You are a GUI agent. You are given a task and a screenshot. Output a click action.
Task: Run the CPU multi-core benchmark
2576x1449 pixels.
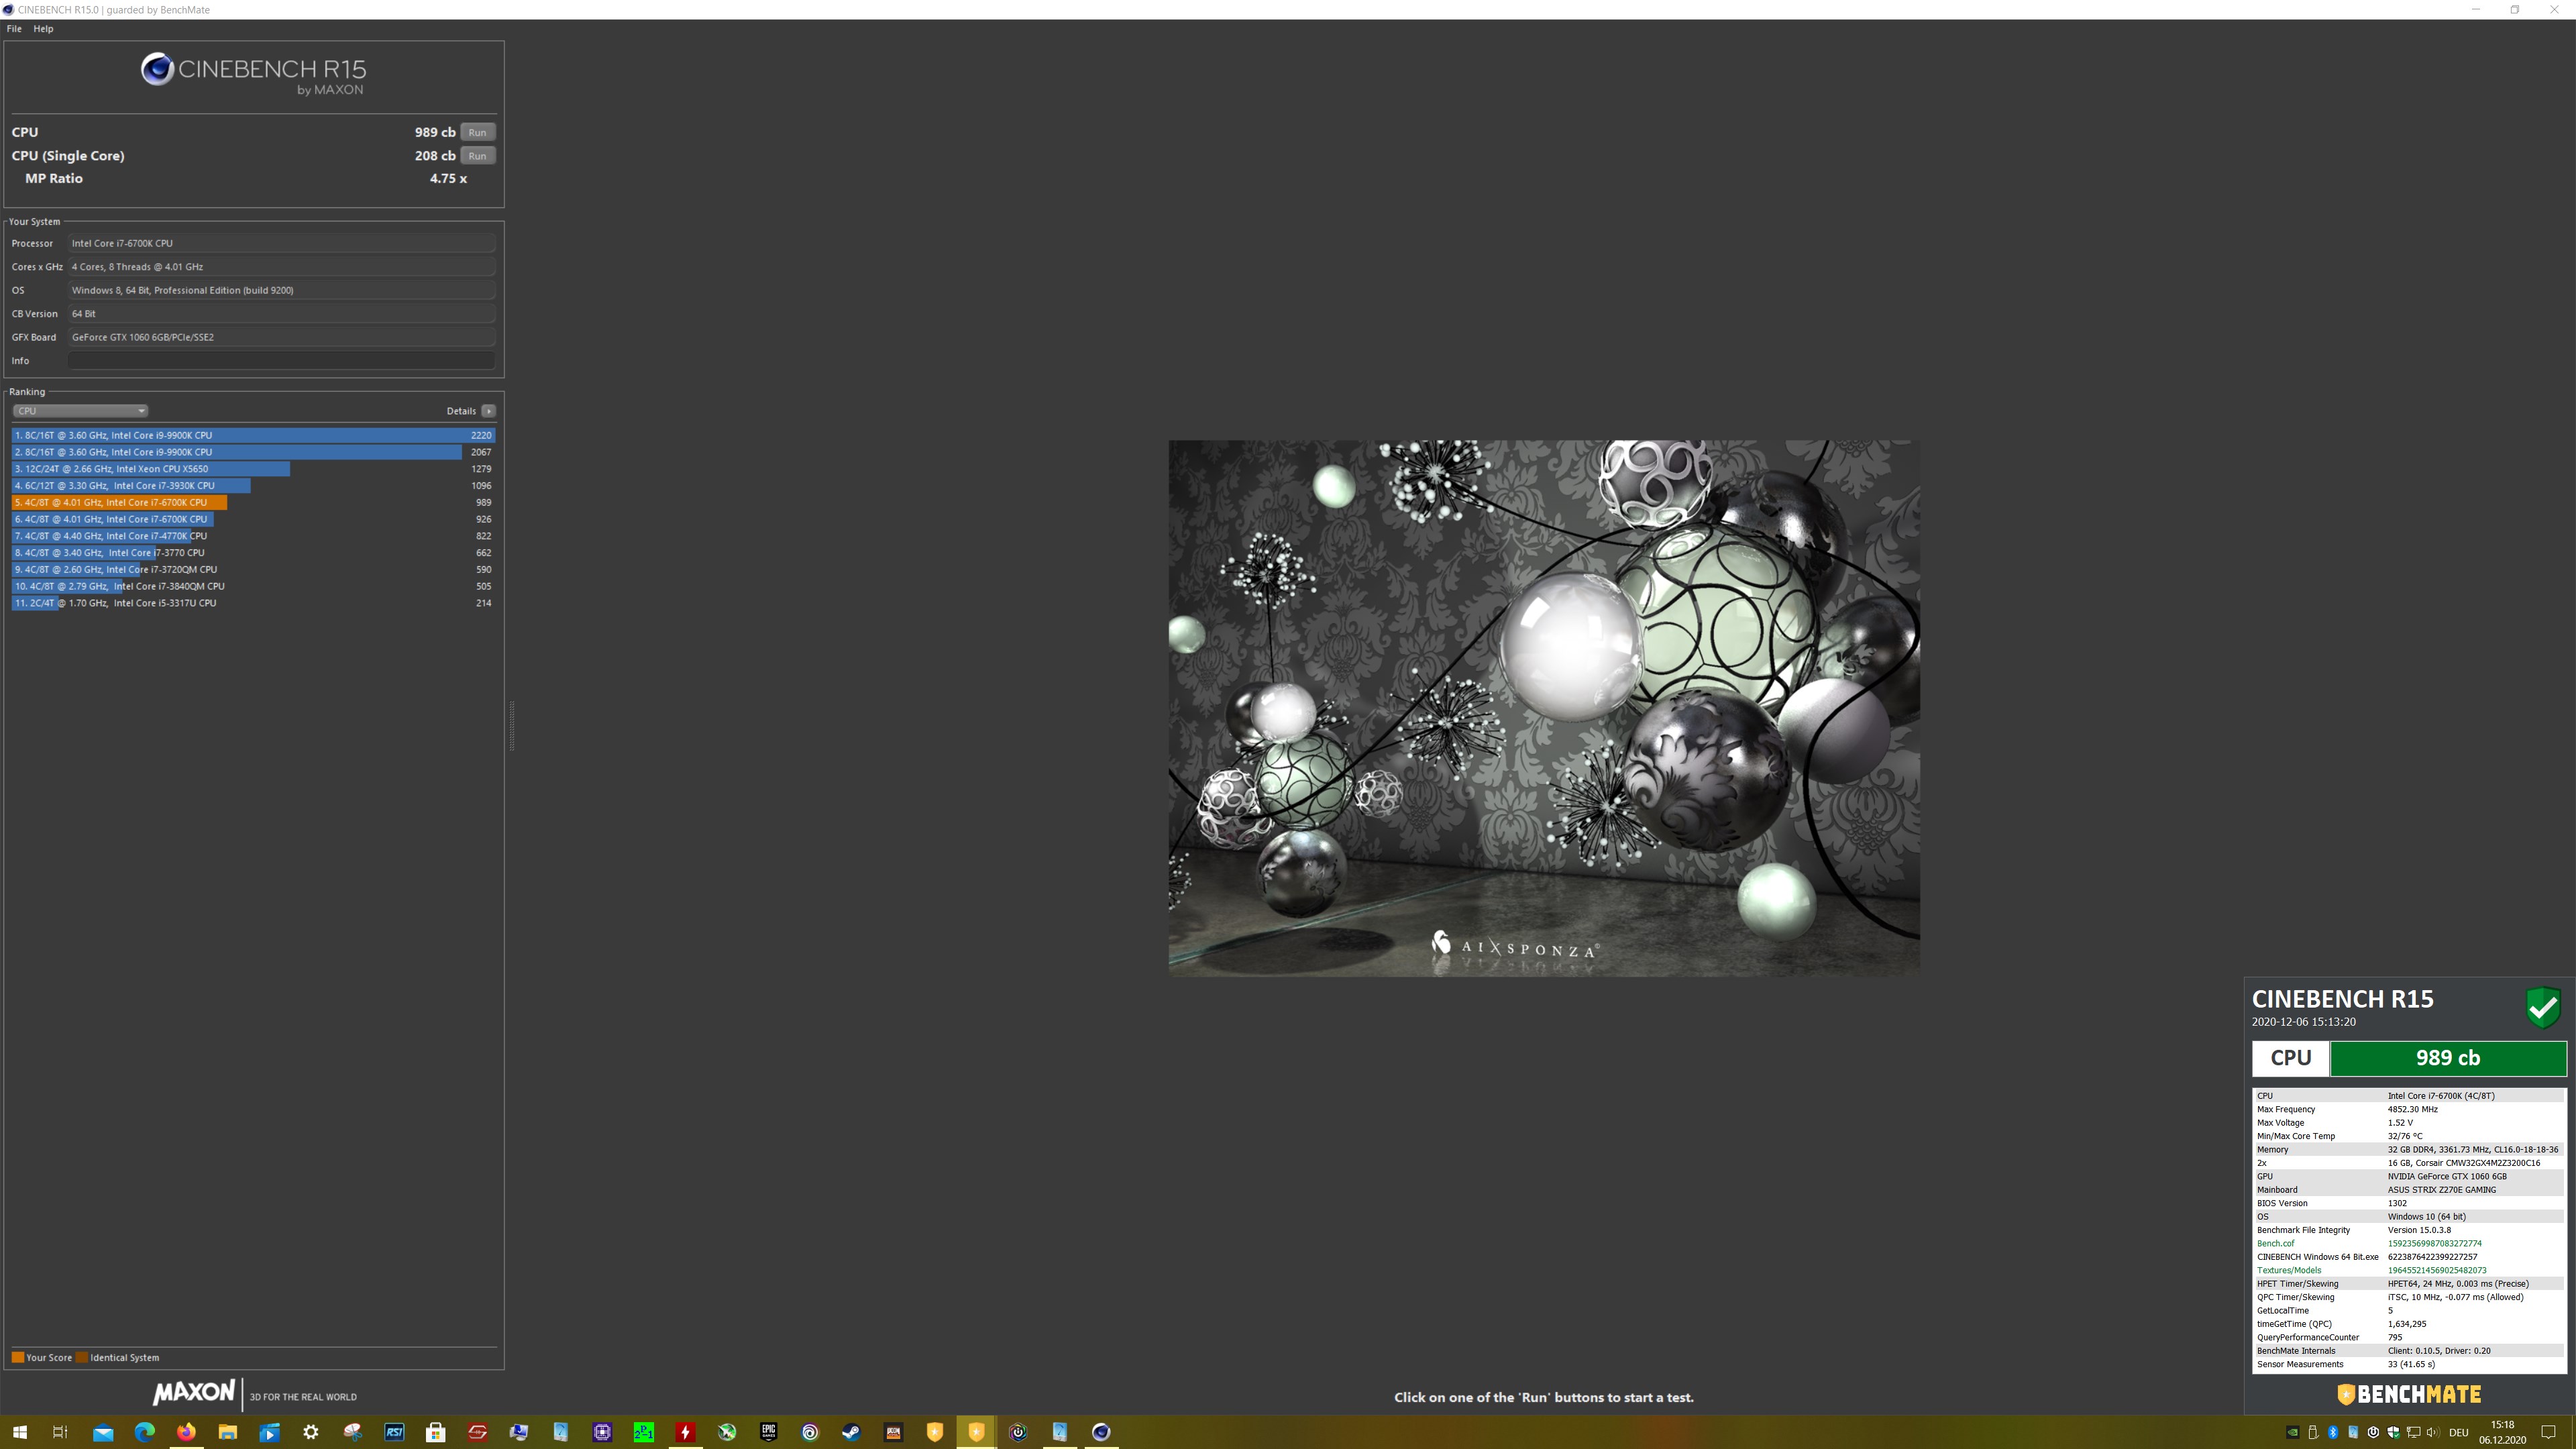coord(478,132)
